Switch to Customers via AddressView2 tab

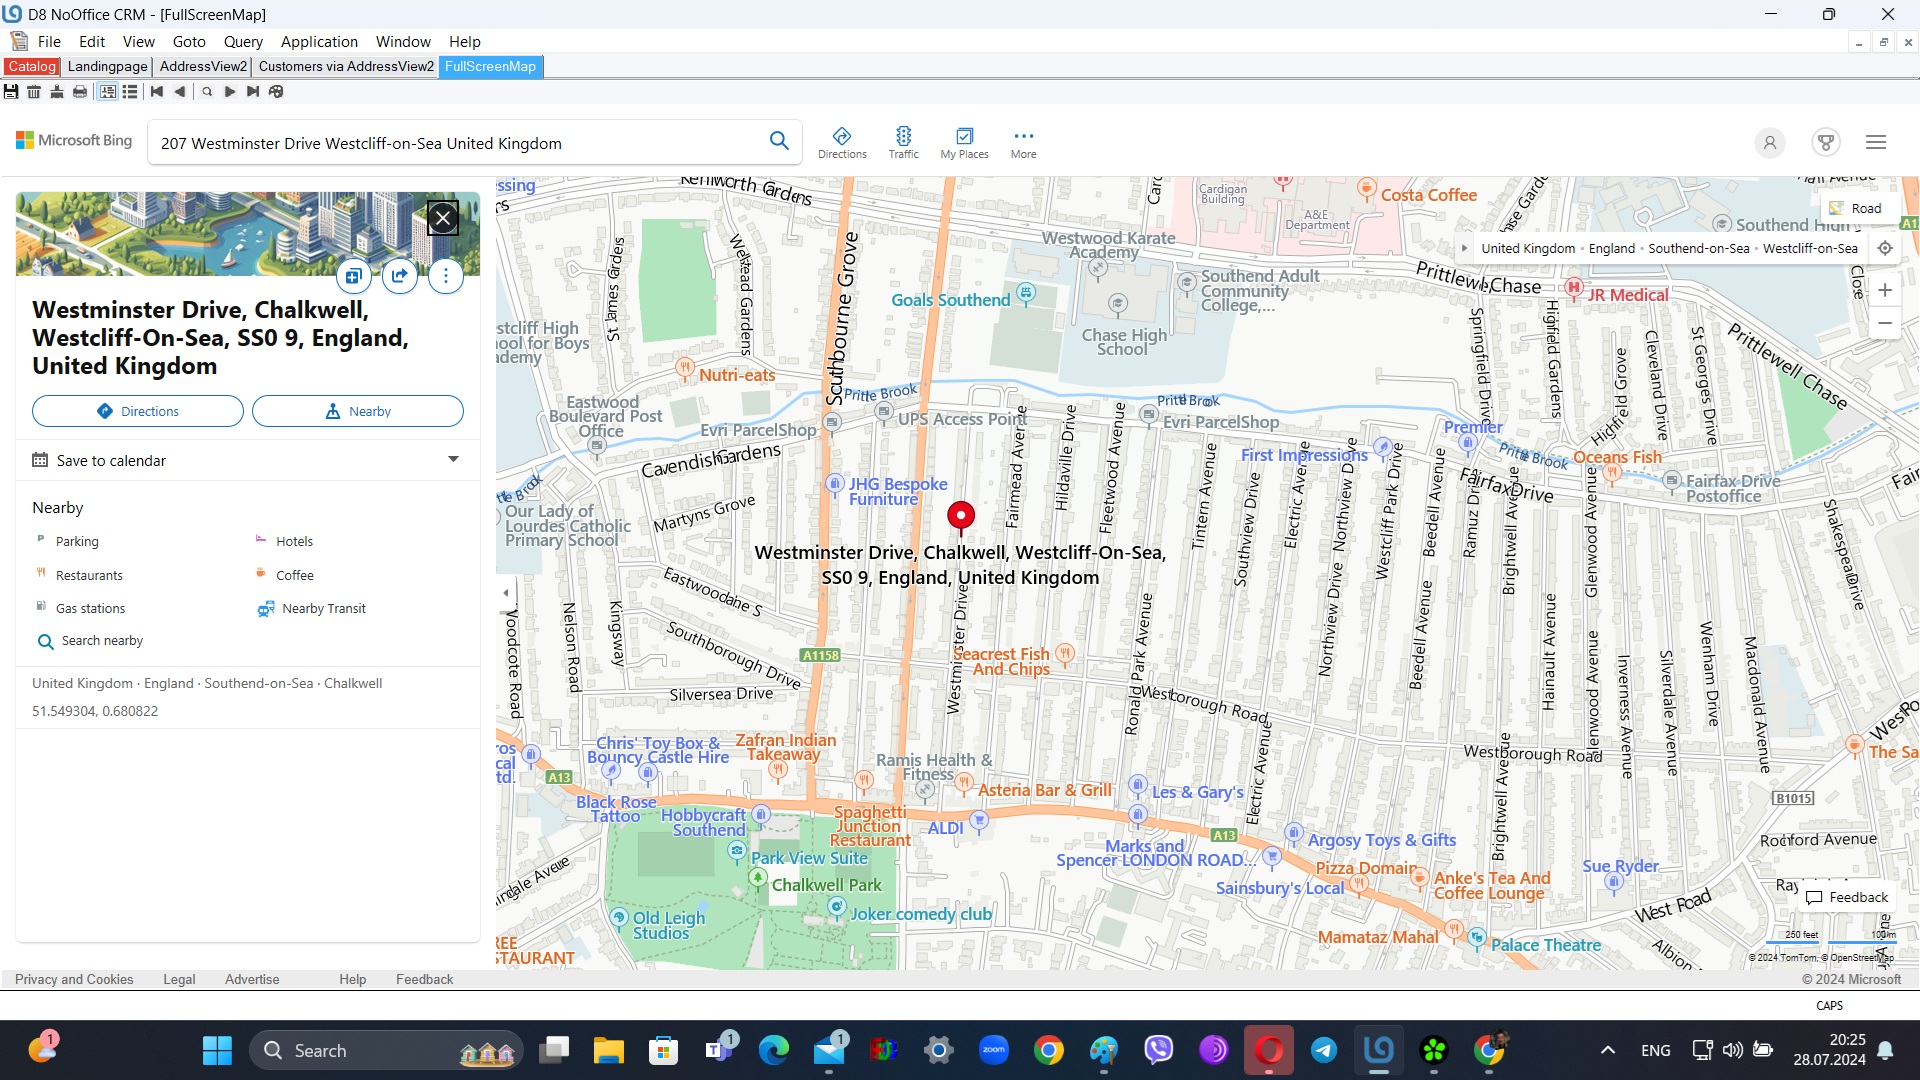[346, 66]
